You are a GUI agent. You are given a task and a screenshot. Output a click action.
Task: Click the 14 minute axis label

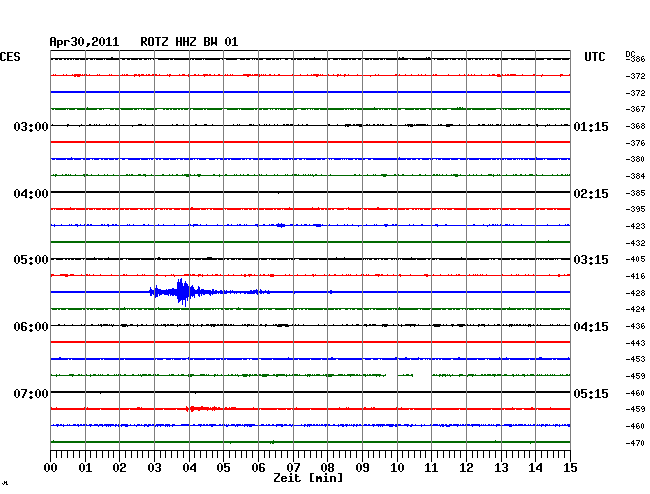coord(535,468)
